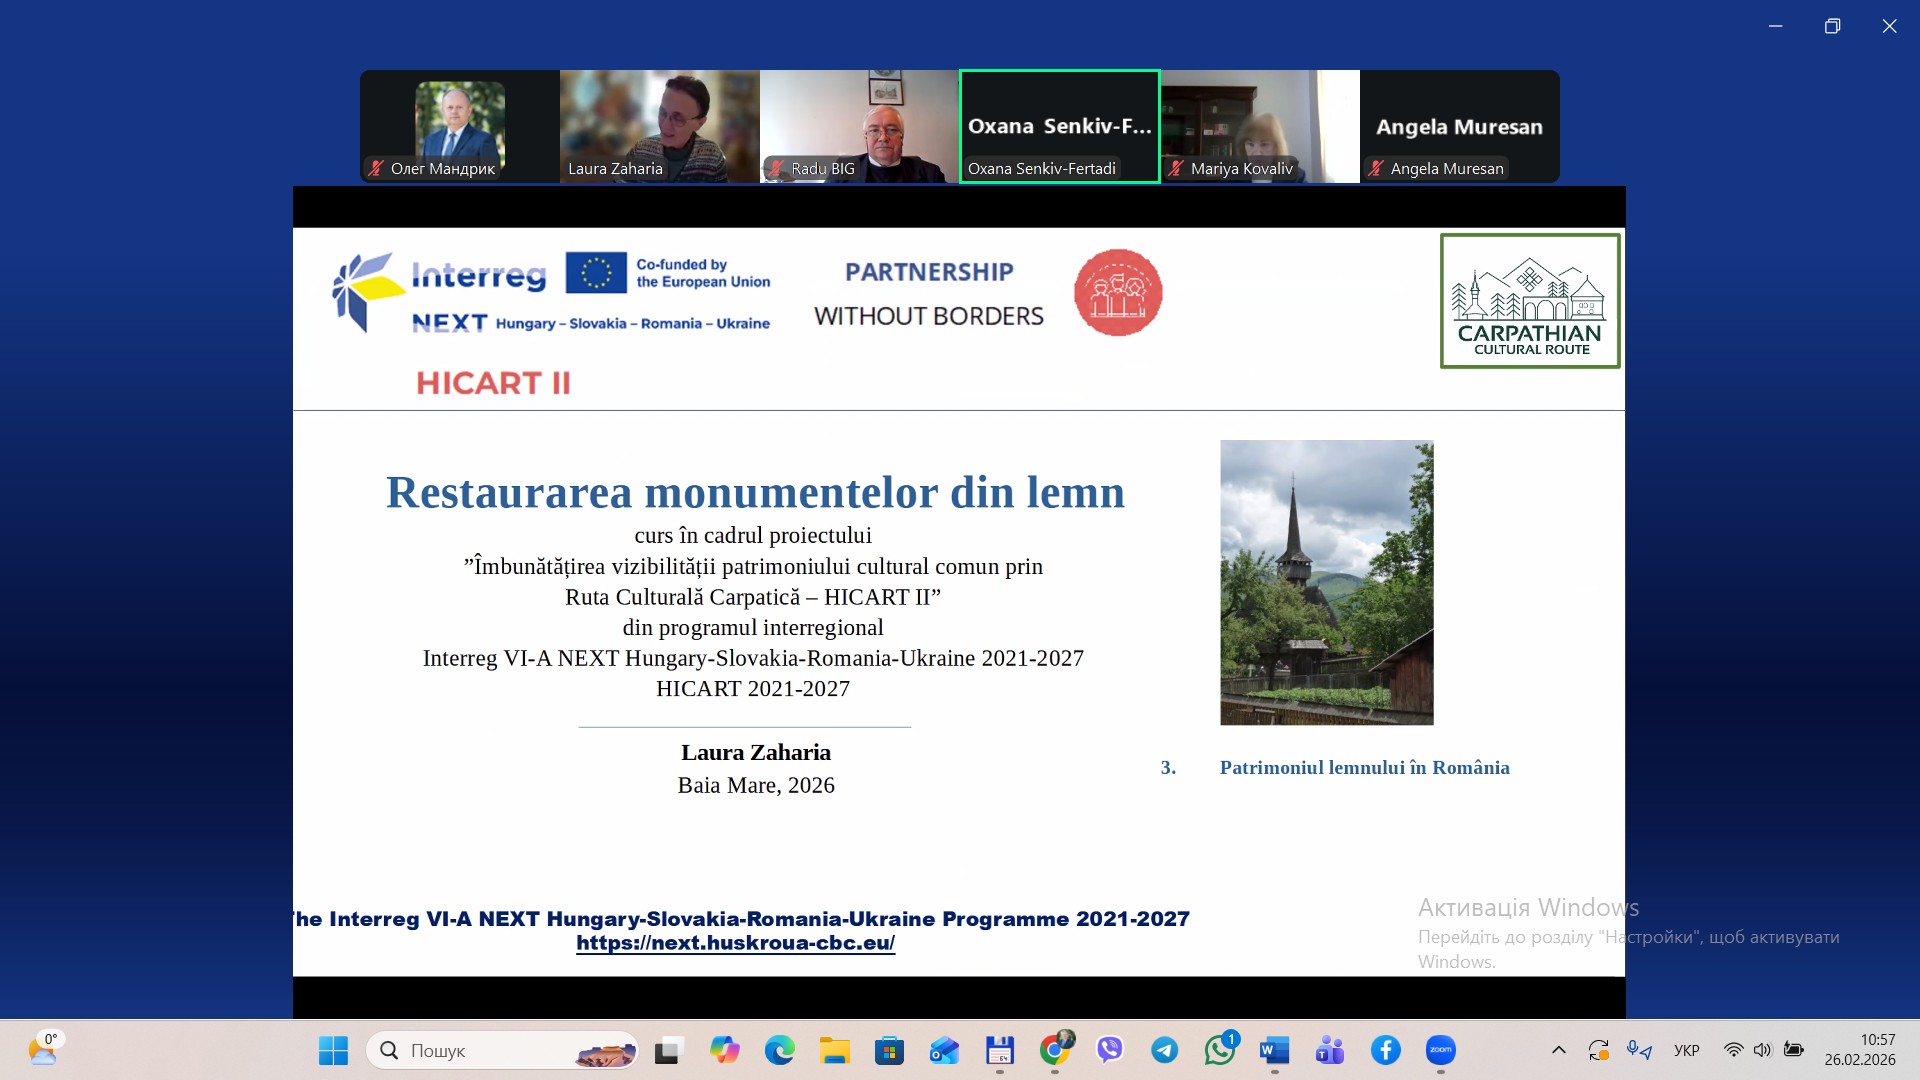This screenshot has width=1920, height=1080.
Task: Expand hidden system tray icons
Action: (1558, 1050)
